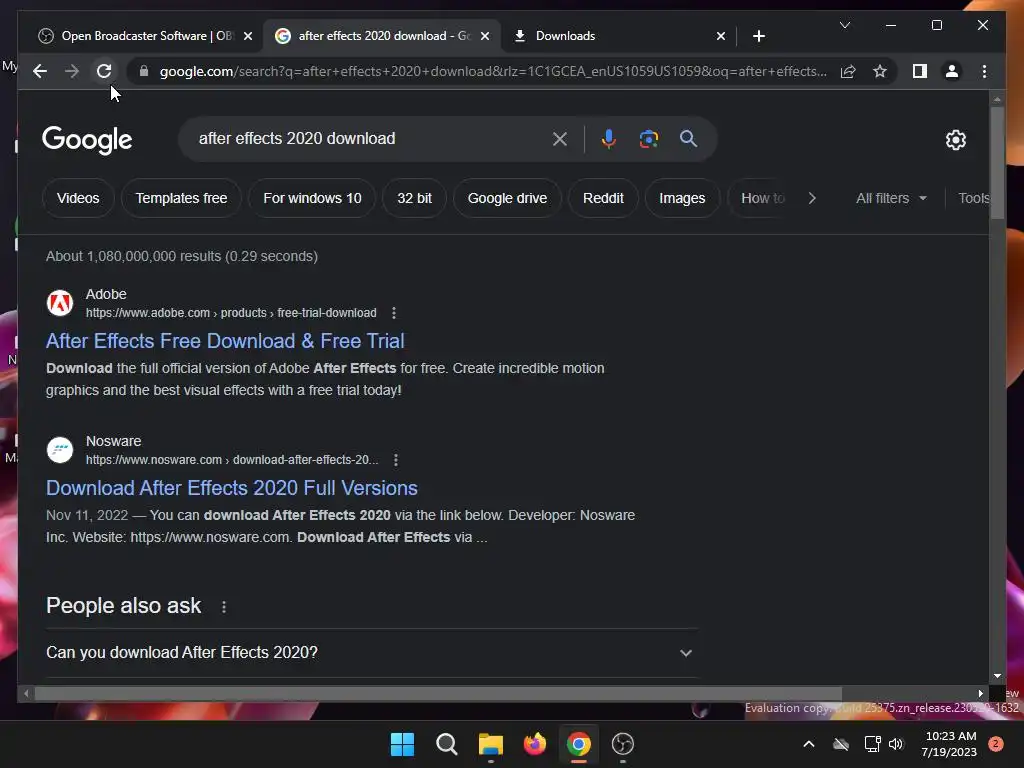
Task: Click the Adobe site favicon
Action: pyautogui.click(x=60, y=303)
